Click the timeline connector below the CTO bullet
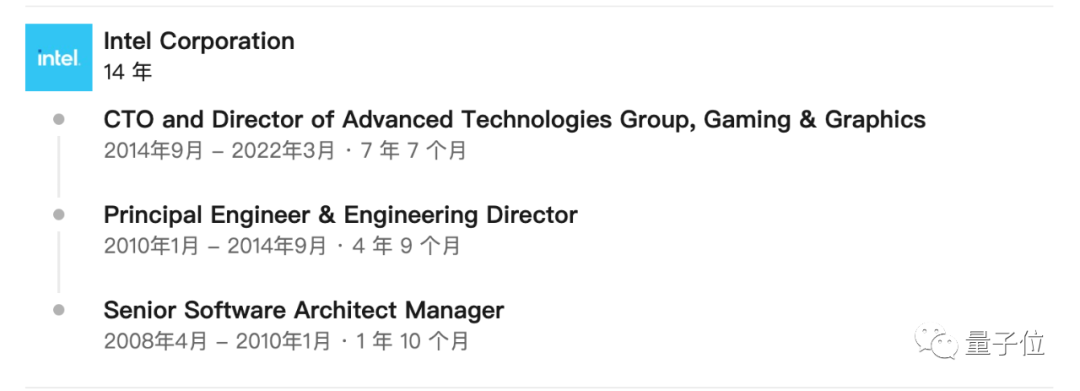The image size is (1080, 391). tap(59, 166)
